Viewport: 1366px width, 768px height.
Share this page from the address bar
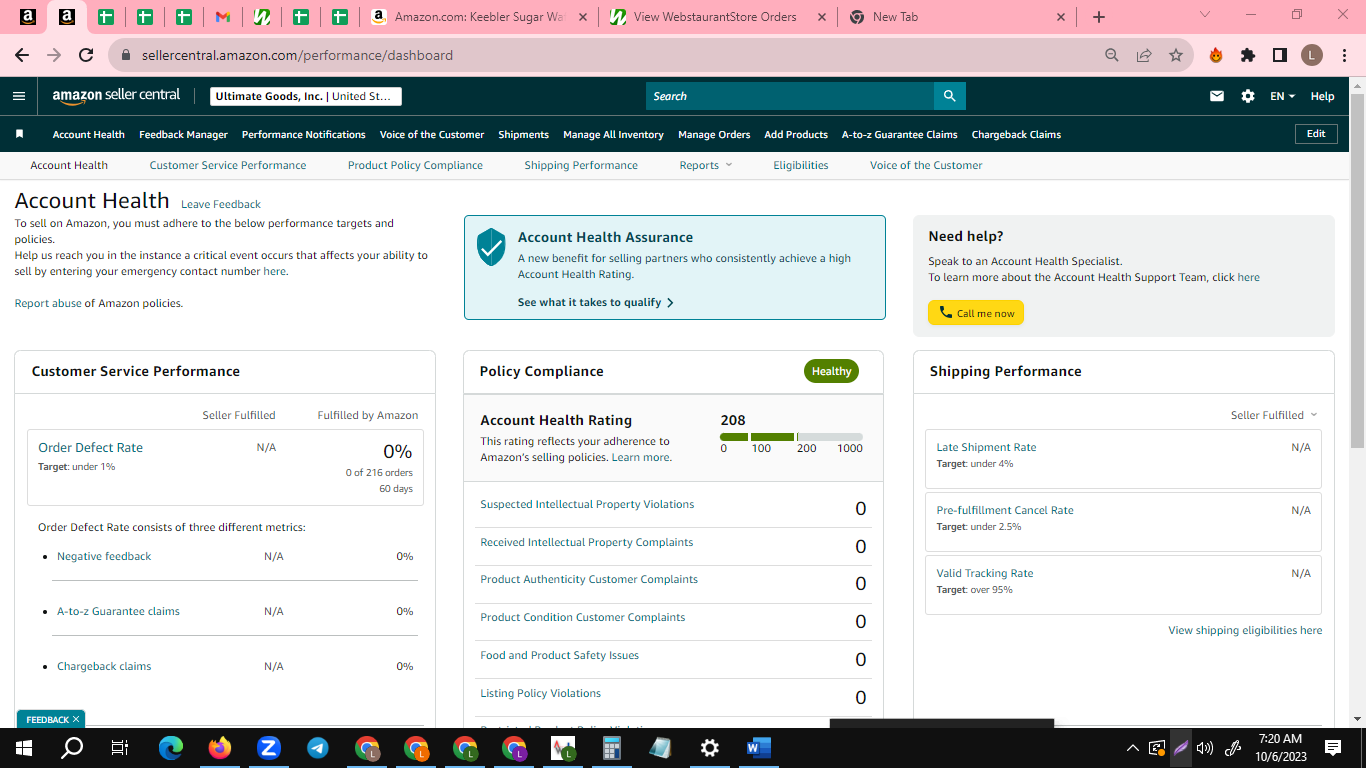[x=1144, y=56]
